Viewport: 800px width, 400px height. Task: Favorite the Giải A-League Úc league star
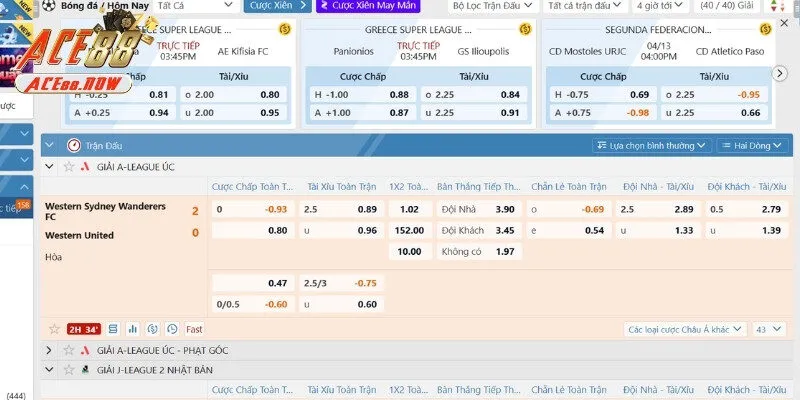(x=69, y=166)
